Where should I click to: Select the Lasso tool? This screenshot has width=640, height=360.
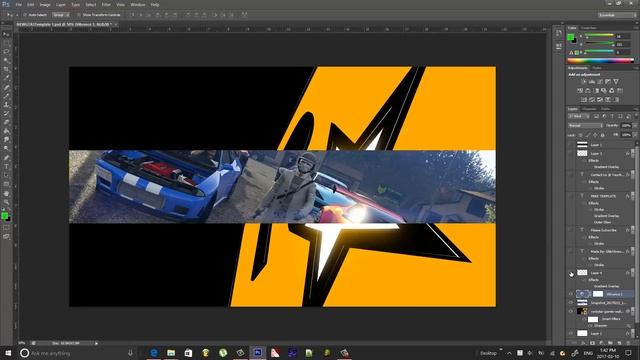coord(6,51)
